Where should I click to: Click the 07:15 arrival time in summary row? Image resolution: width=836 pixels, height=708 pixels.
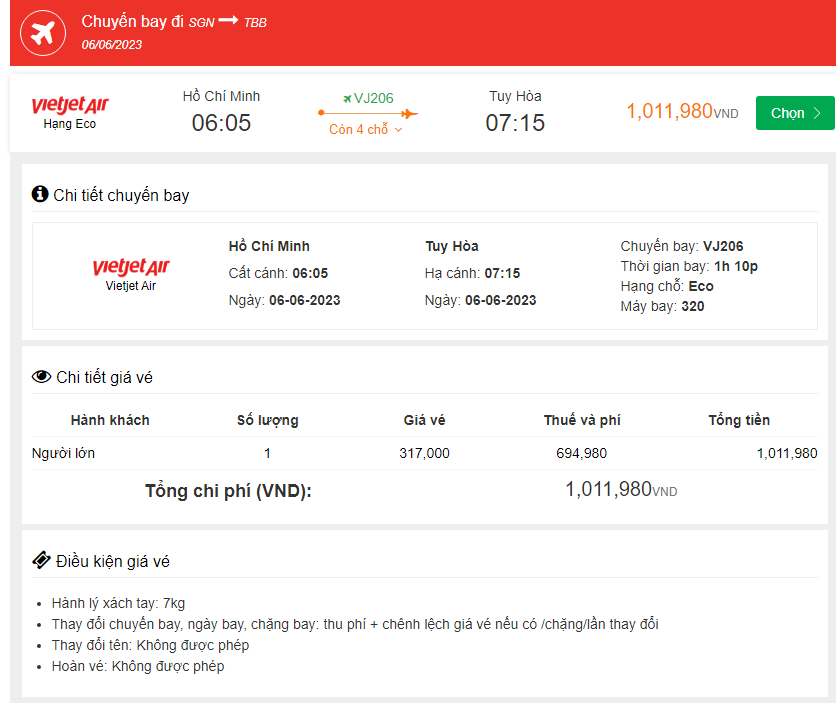[x=515, y=123]
